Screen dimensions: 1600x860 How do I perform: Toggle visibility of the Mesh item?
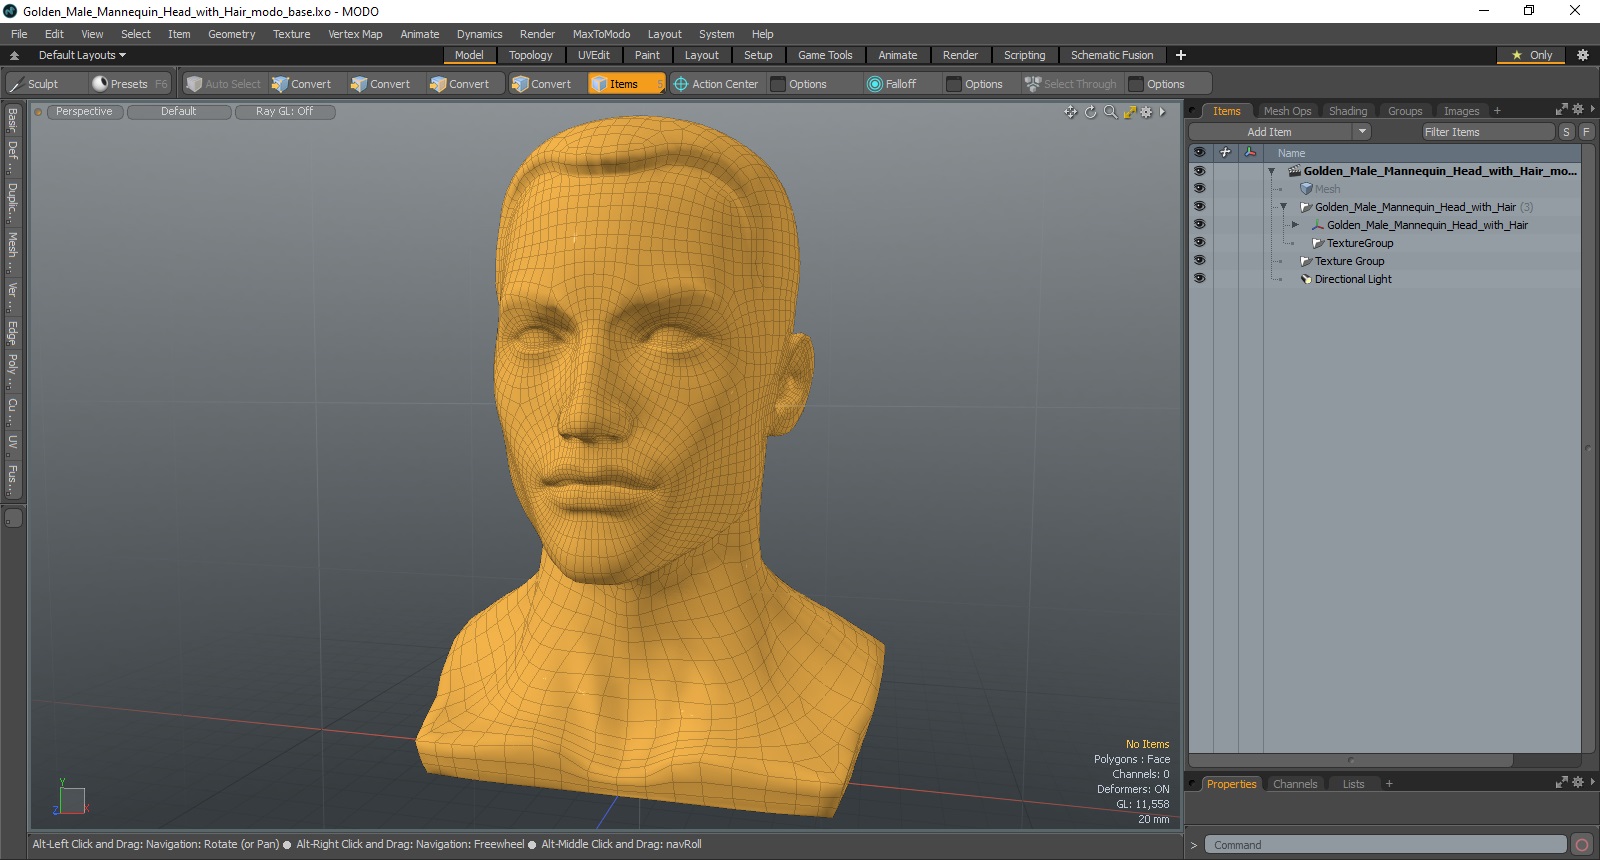[1199, 189]
